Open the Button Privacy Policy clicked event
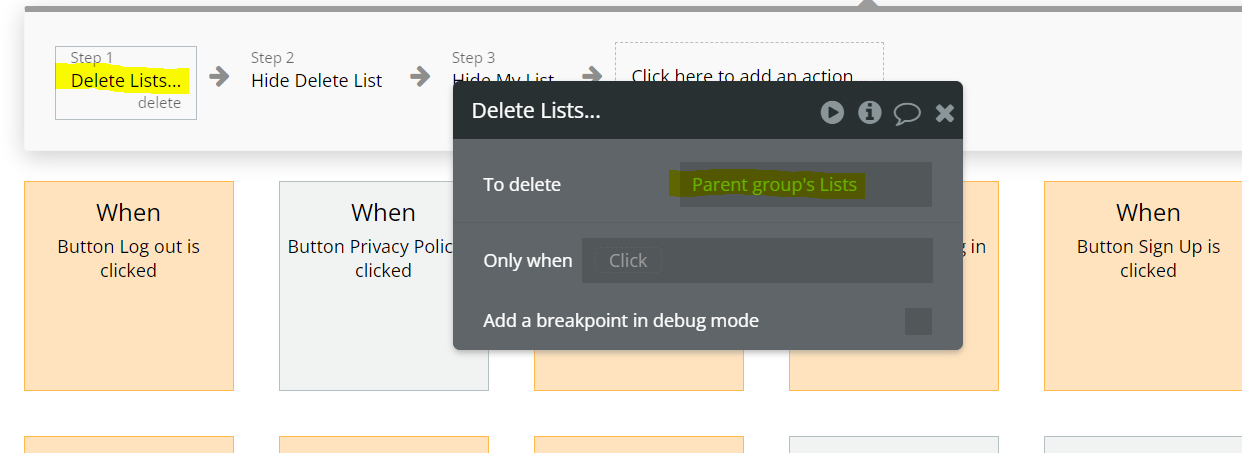 (384, 286)
